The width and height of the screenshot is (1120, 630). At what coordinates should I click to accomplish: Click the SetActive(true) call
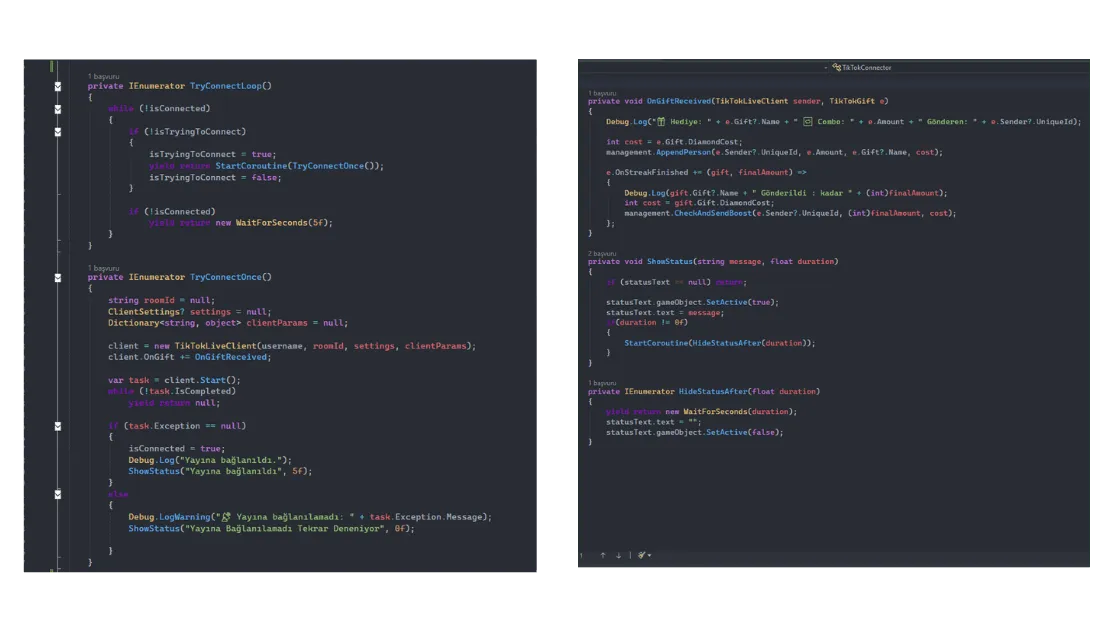pos(742,302)
